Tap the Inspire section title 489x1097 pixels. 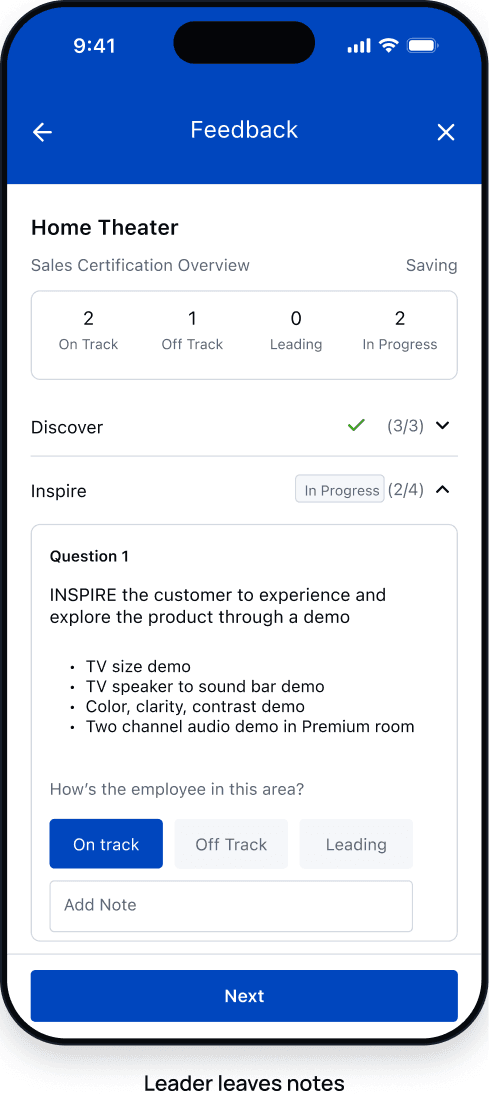point(59,491)
